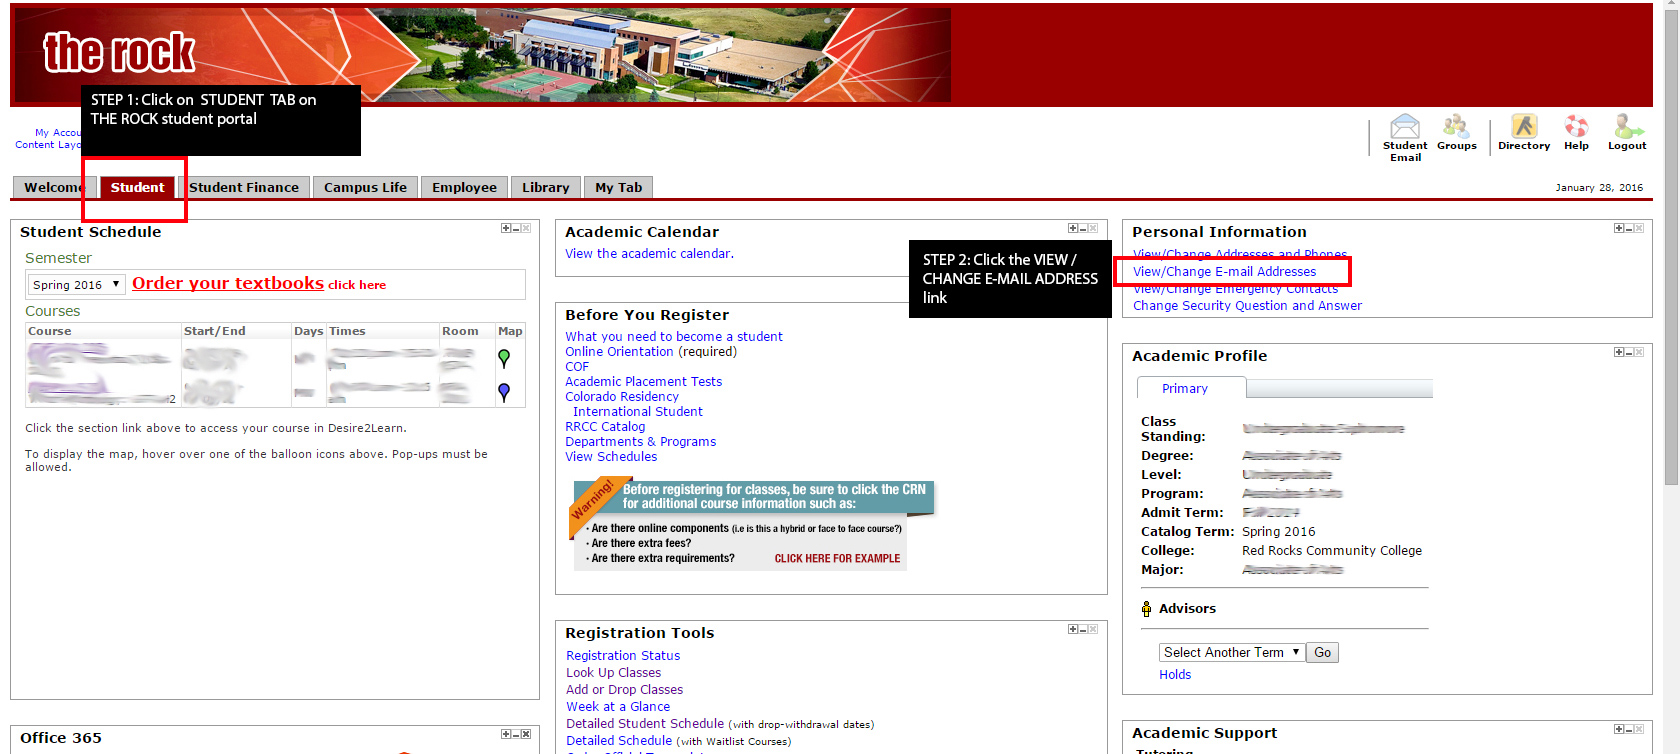
Task: Click the blue map balloon icon
Action: coord(504,392)
